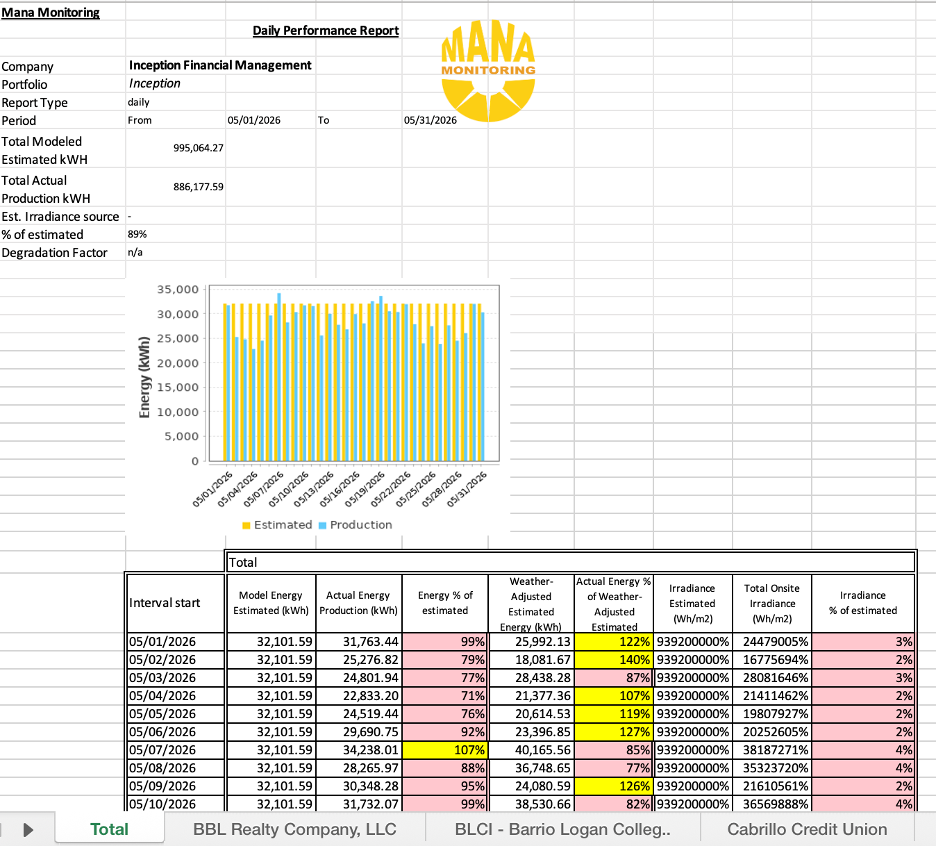Select the Irradiance Estimated (Wh/m2) header
Image resolution: width=936 pixels, height=846 pixels.
tap(692, 603)
